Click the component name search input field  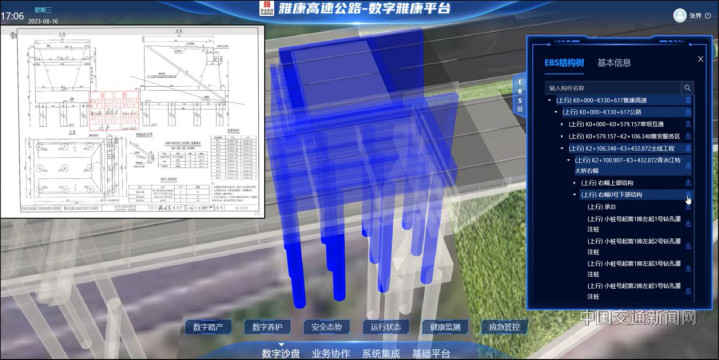(613, 88)
